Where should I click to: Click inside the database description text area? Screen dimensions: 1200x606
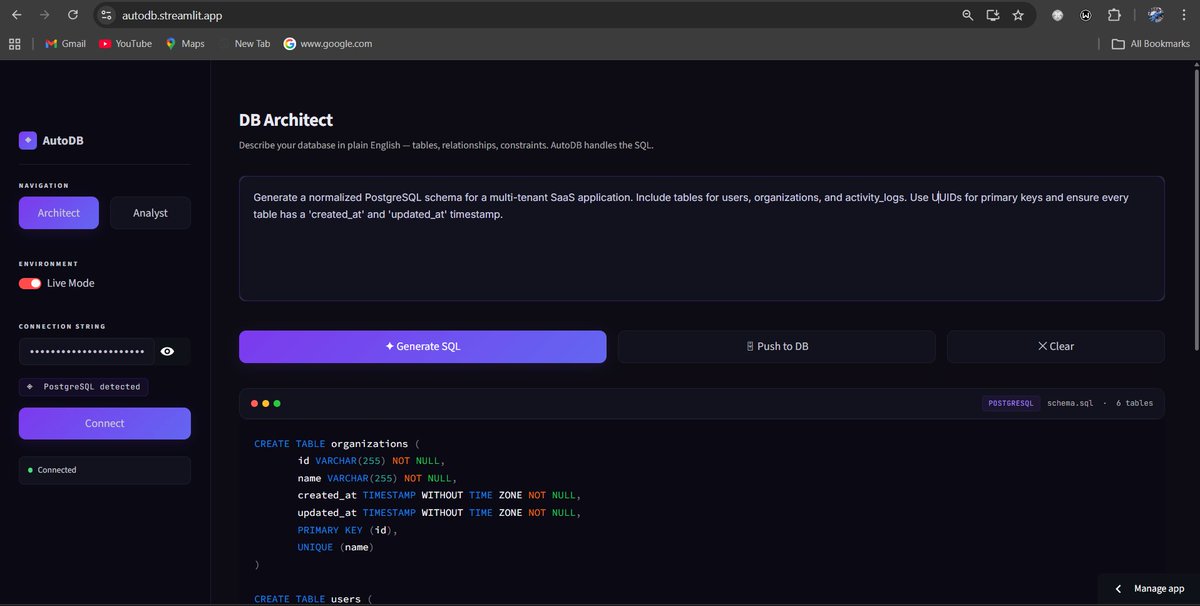701,239
